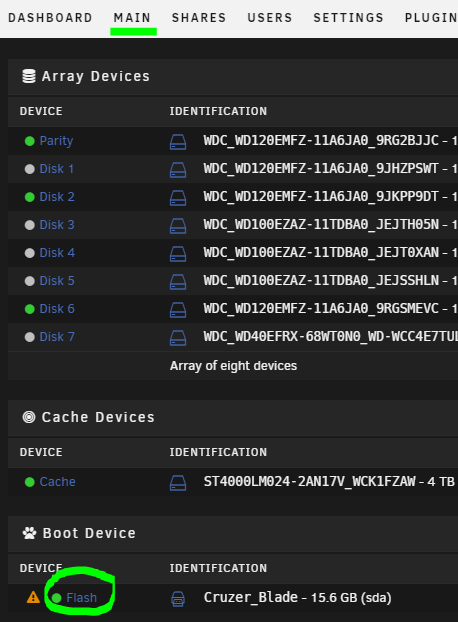Click the green status dot for Parity
Image resolution: width=458 pixels, height=622 pixels.
(30, 141)
